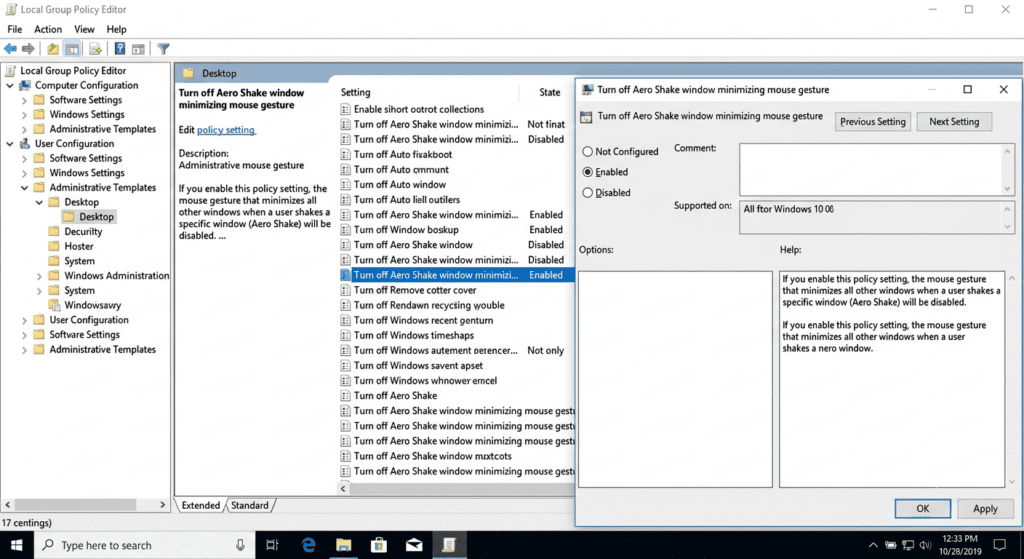1024x559 pixels.
Task: Click the Up One Level folder icon
Action: click(53, 49)
